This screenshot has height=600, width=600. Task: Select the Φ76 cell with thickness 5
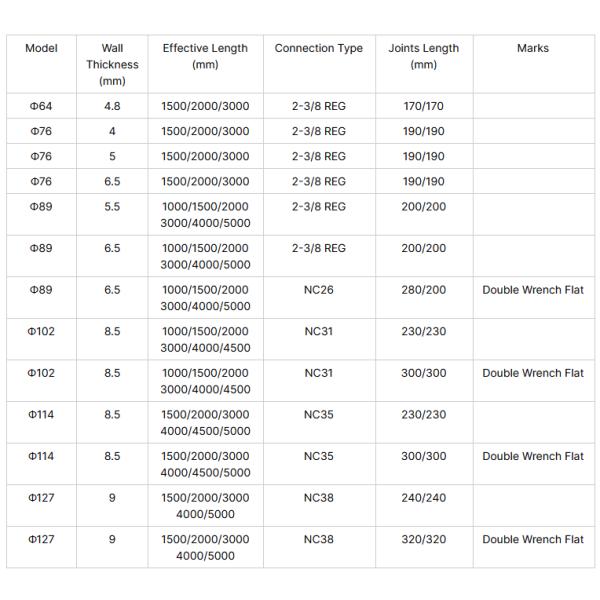coord(41,157)
